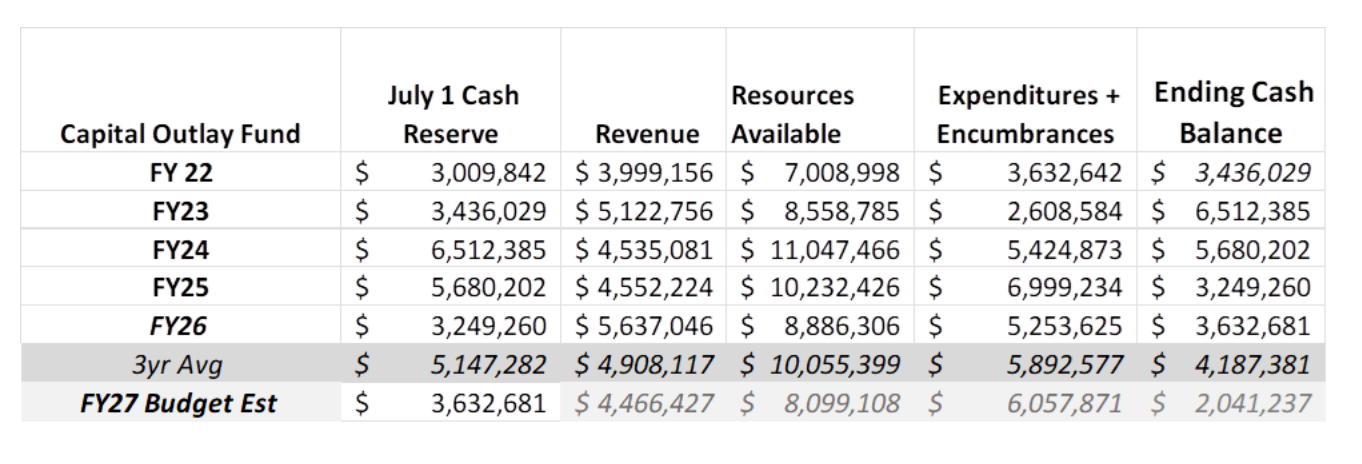
Task: Click FY 22 resources available 7,008,998
Action: (x=842, y=173)
